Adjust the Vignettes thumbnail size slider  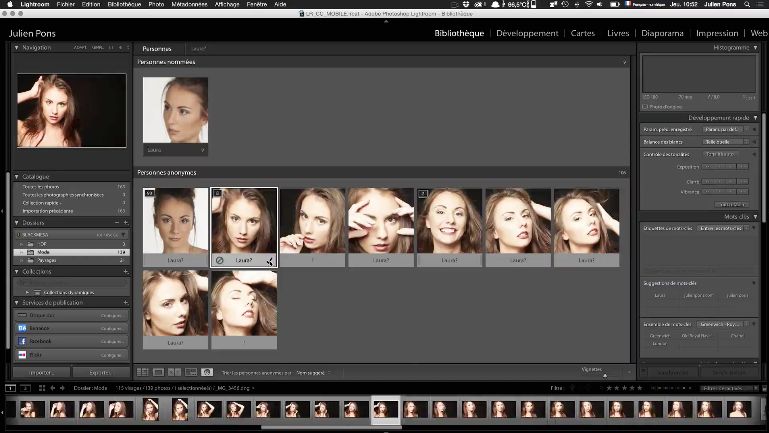click(605, 375)
